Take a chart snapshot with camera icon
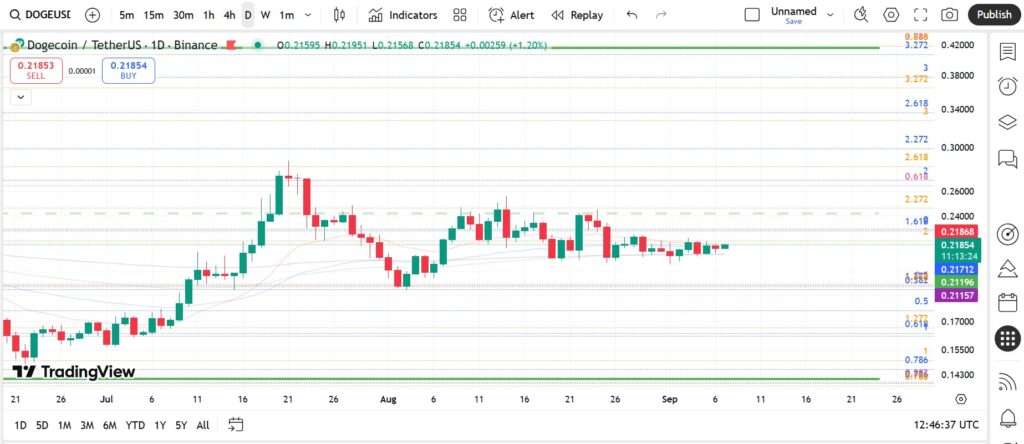 pyautogui.click(x=950, y=14)
